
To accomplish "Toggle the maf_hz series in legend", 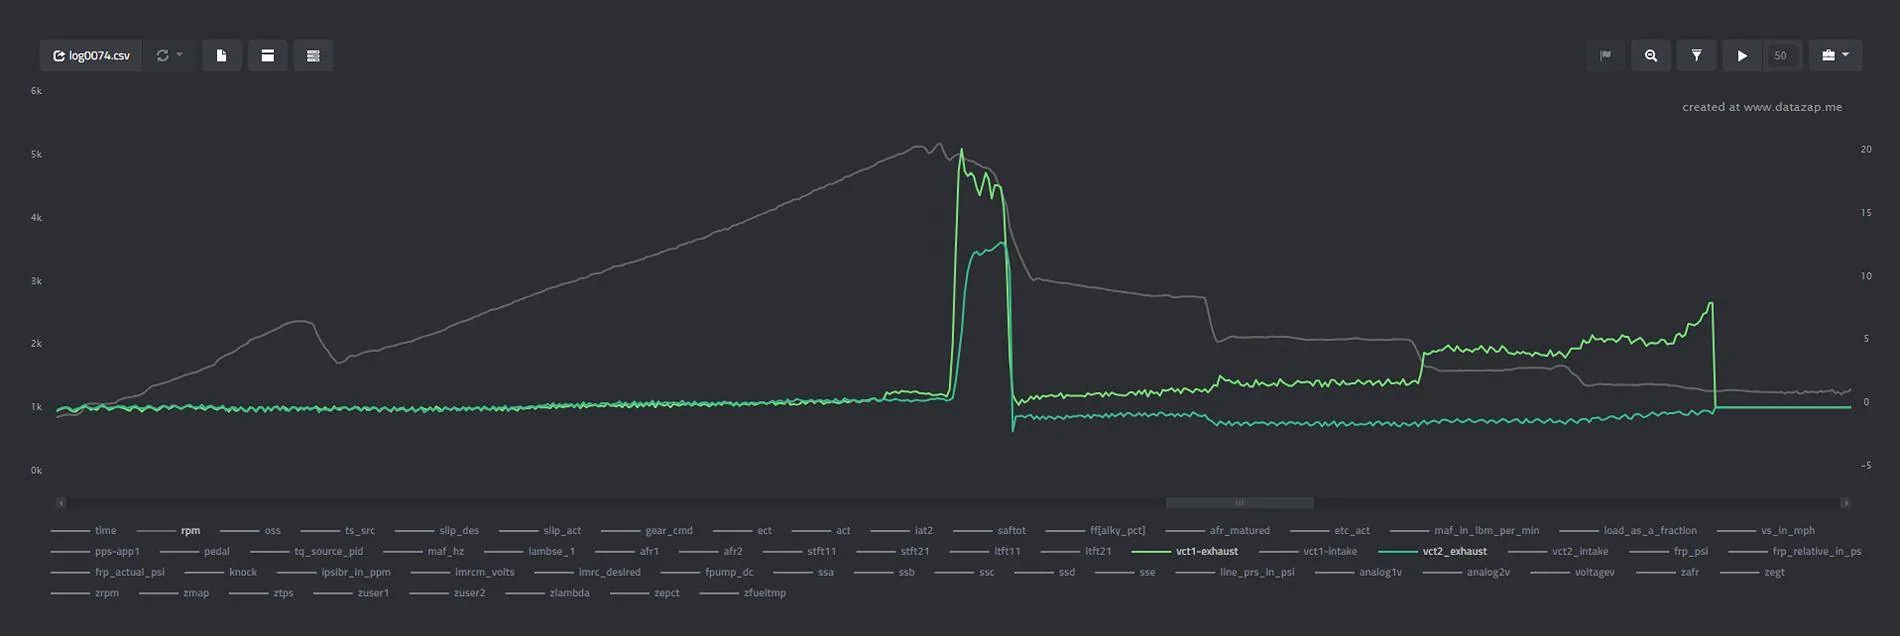I will [423, 552].
